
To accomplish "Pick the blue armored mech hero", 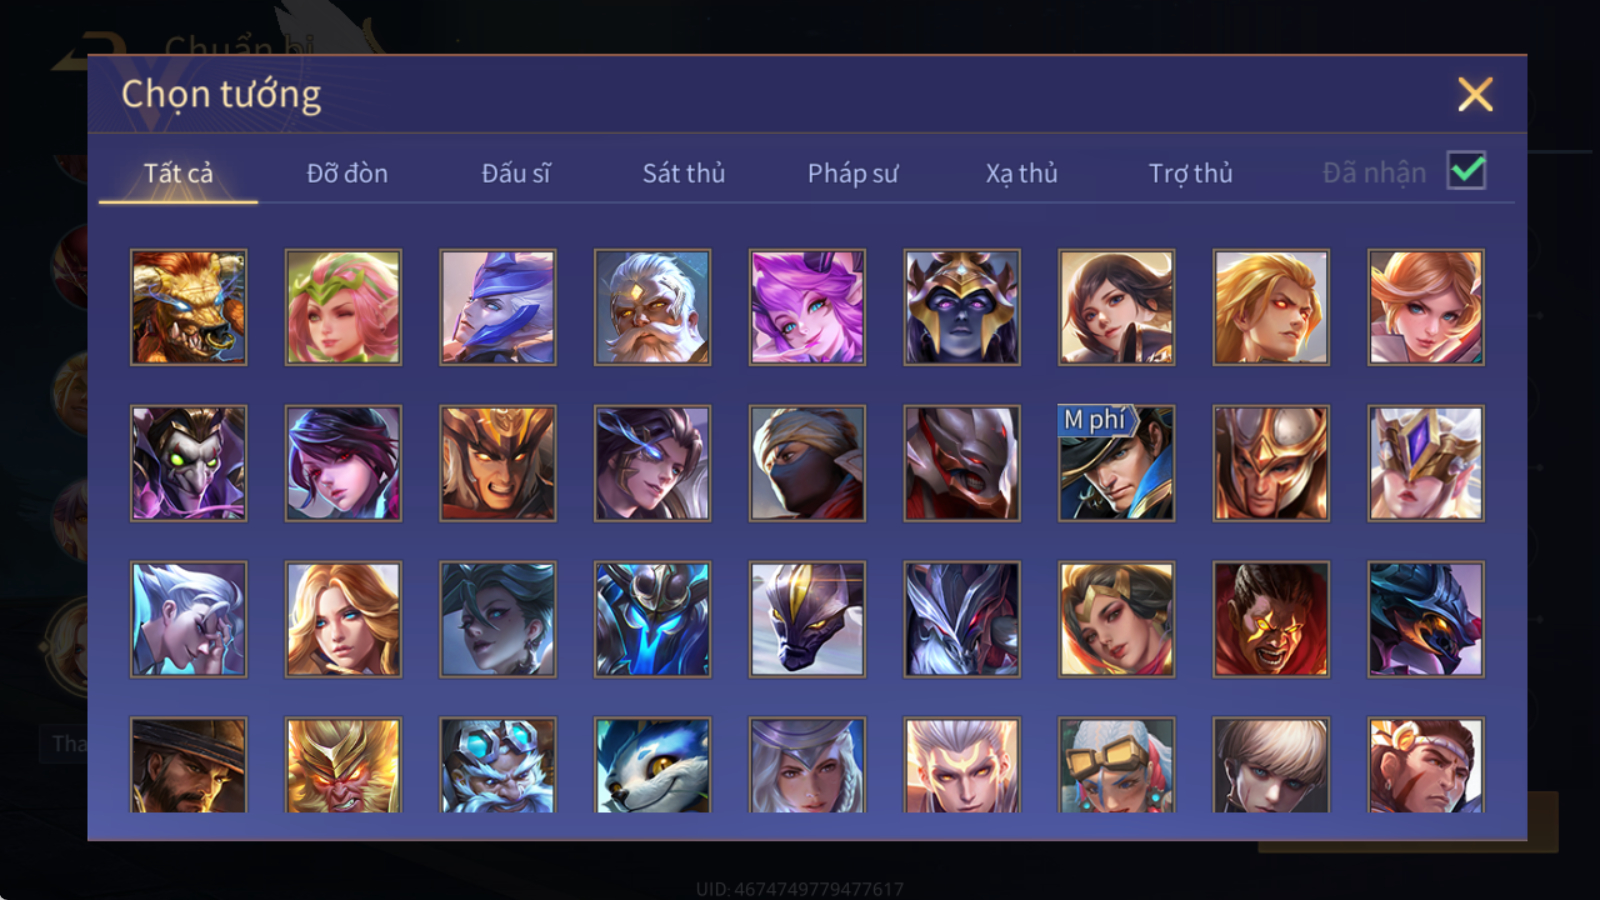I will point(652,619).
